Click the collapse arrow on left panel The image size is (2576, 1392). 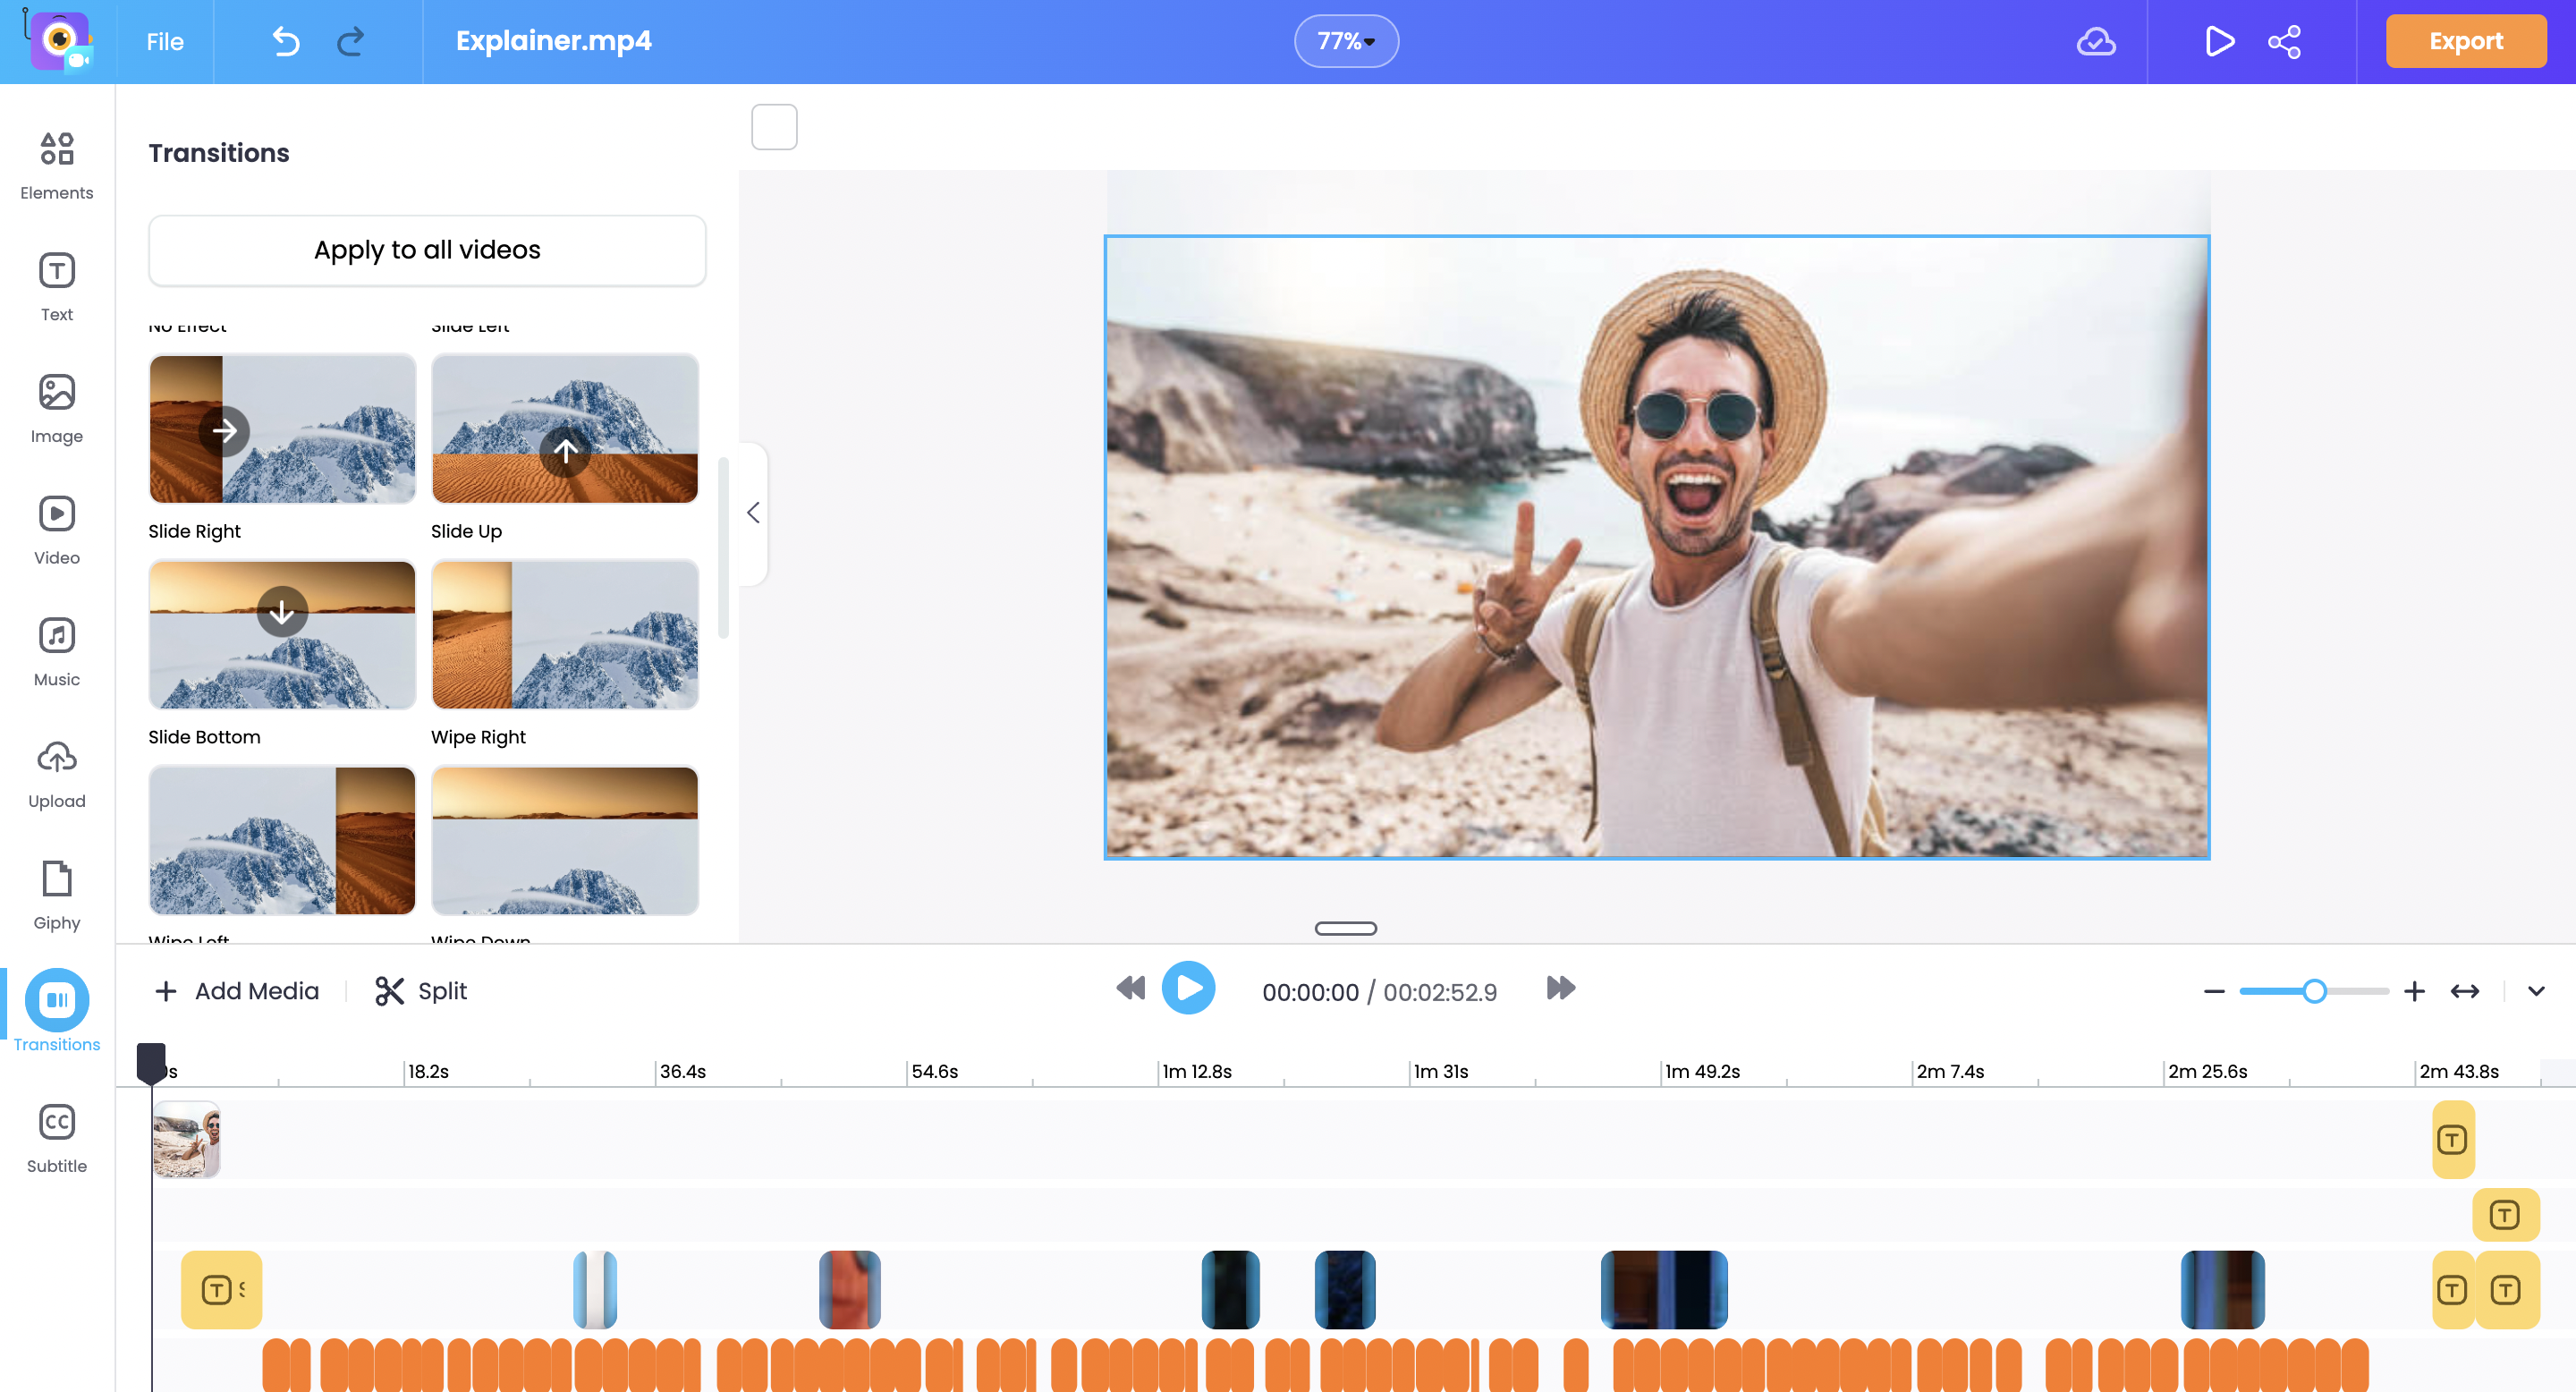pos(750,513)
